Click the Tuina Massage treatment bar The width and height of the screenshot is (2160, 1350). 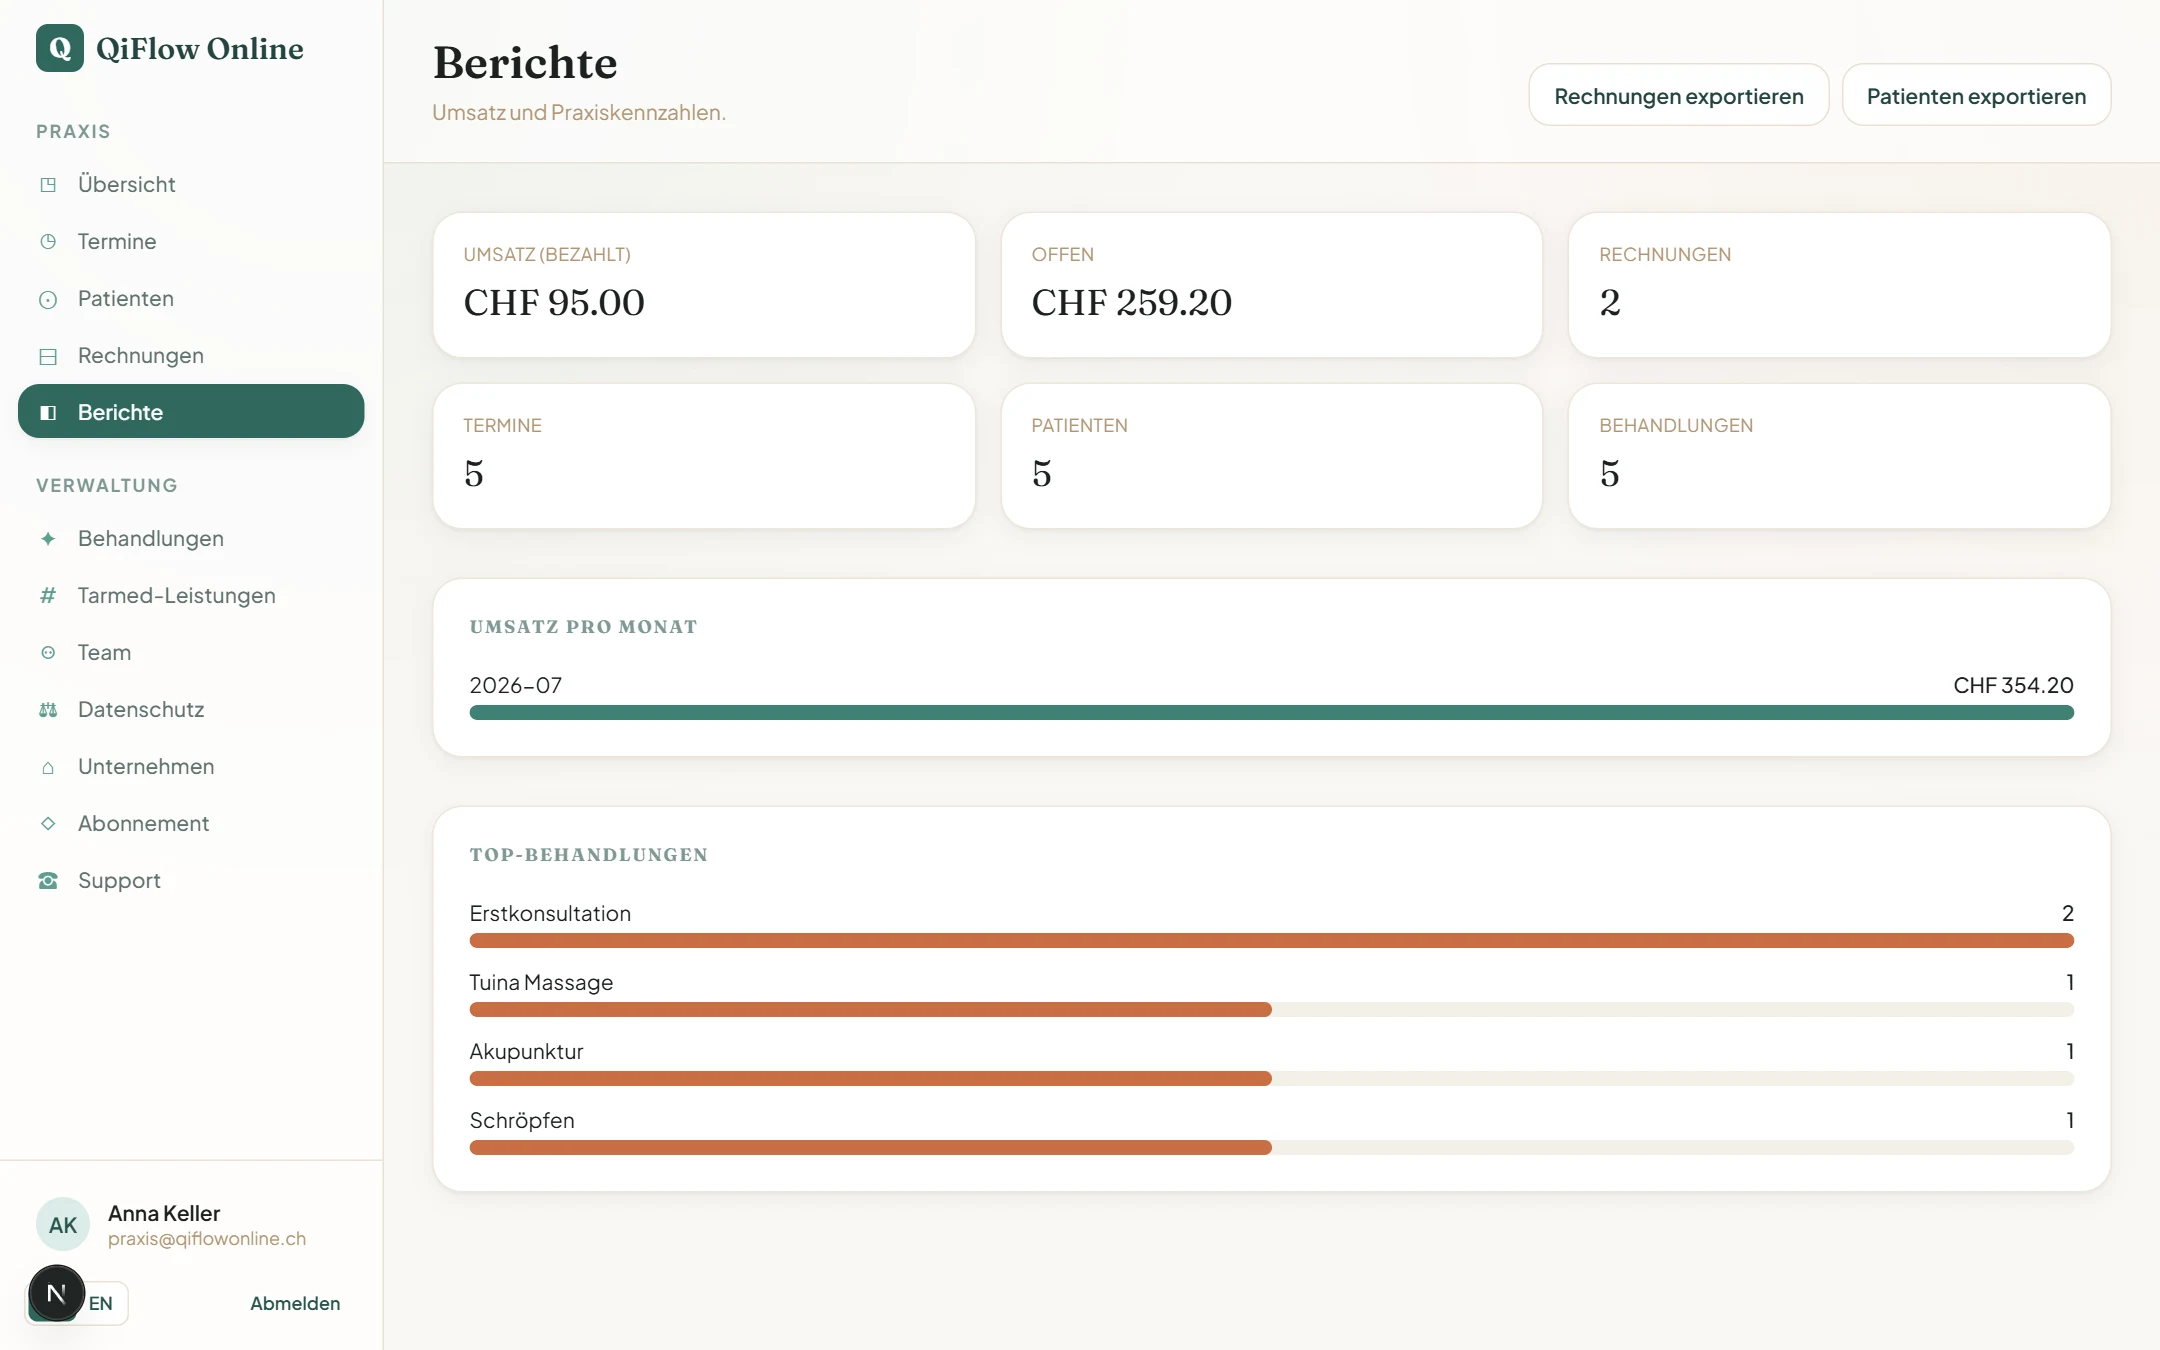tap(1271, 1009)
